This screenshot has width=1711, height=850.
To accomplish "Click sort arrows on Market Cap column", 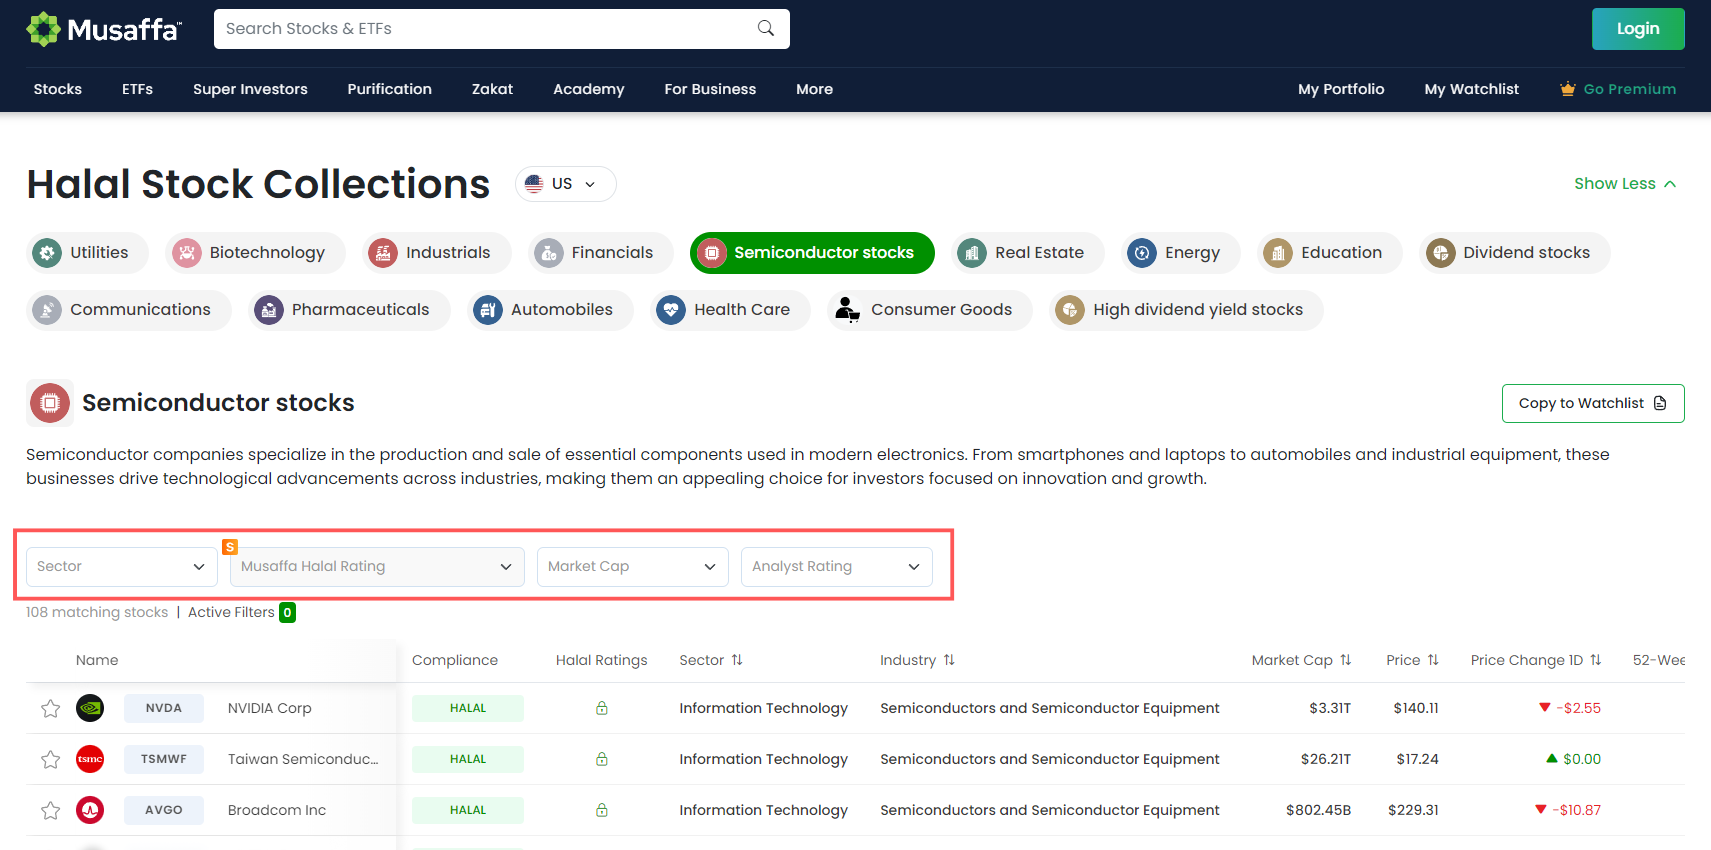I will pyautogui.click(x=1346, y=660).
